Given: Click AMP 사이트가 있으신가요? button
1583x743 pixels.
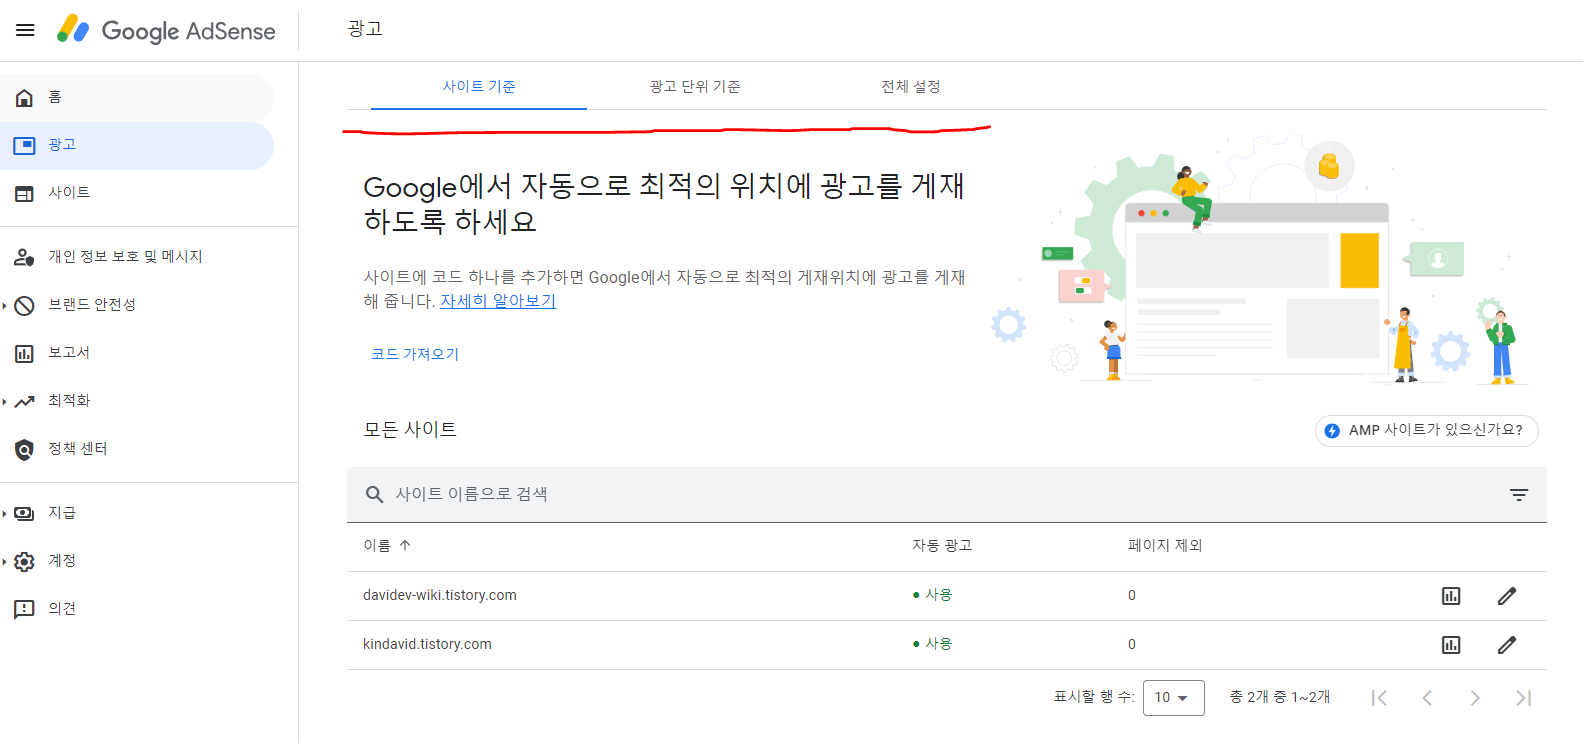Looking at the screenshot, I should point(1426,430).
